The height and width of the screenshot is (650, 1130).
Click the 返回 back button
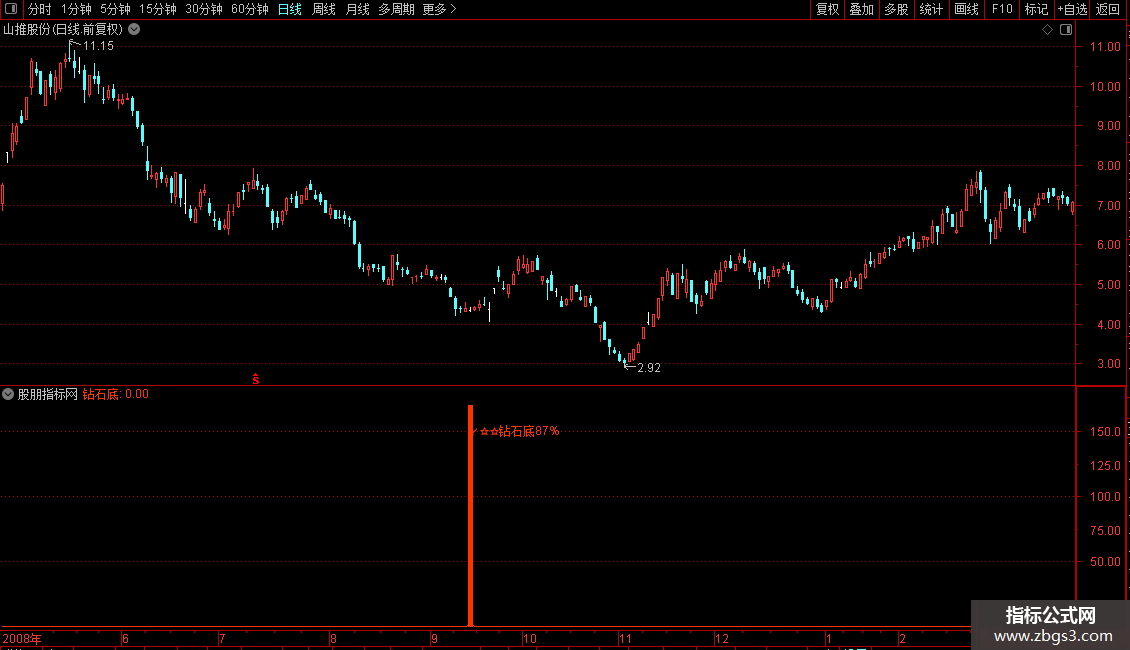pos(1108,9)
